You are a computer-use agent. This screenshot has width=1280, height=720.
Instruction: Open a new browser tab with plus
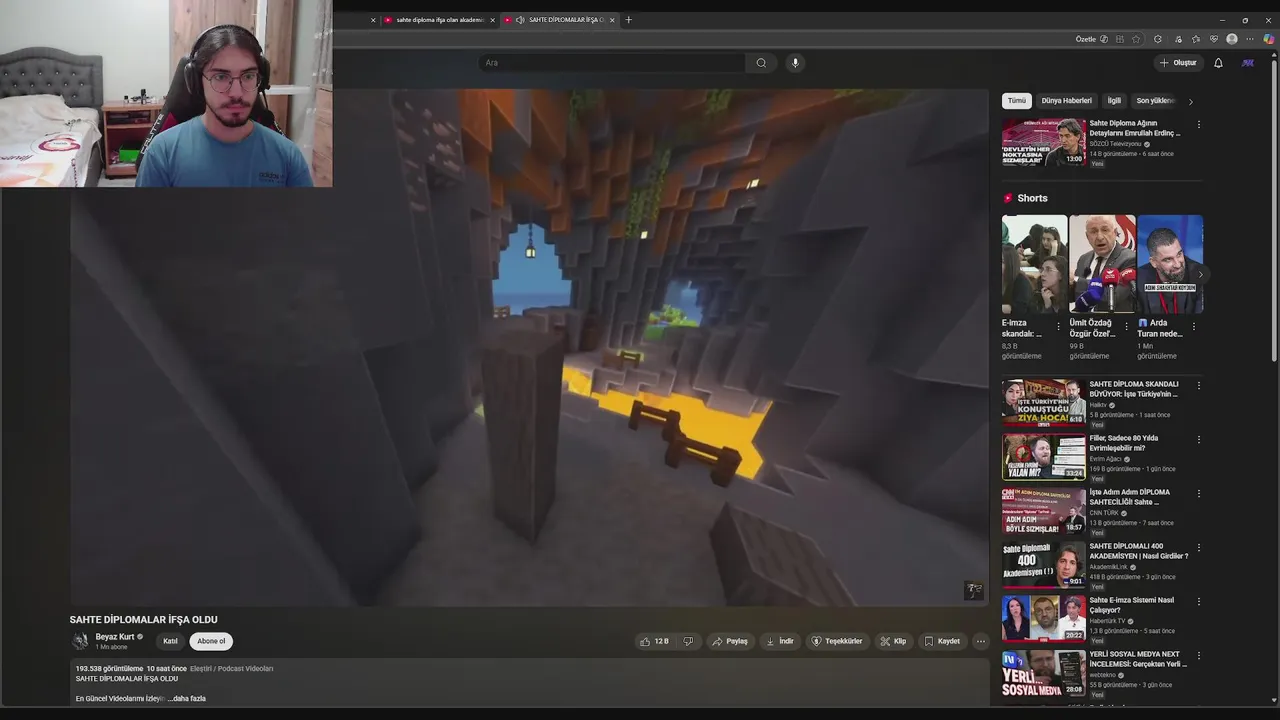(628, 20)
